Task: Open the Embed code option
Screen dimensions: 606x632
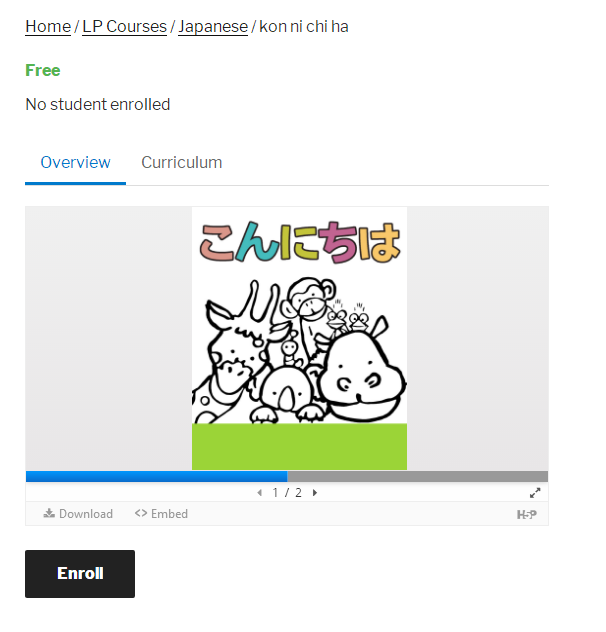Action: pyautogui.click(x=161, y=514)
